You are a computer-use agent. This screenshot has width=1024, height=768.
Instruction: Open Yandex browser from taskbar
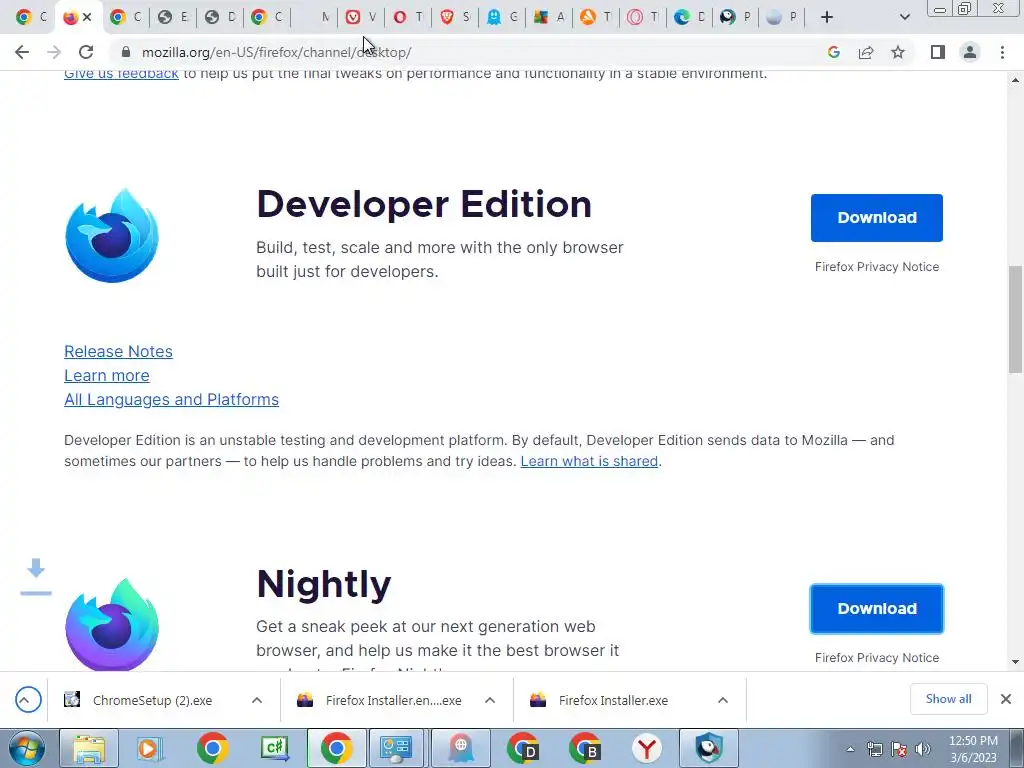[x=647, y=748]
